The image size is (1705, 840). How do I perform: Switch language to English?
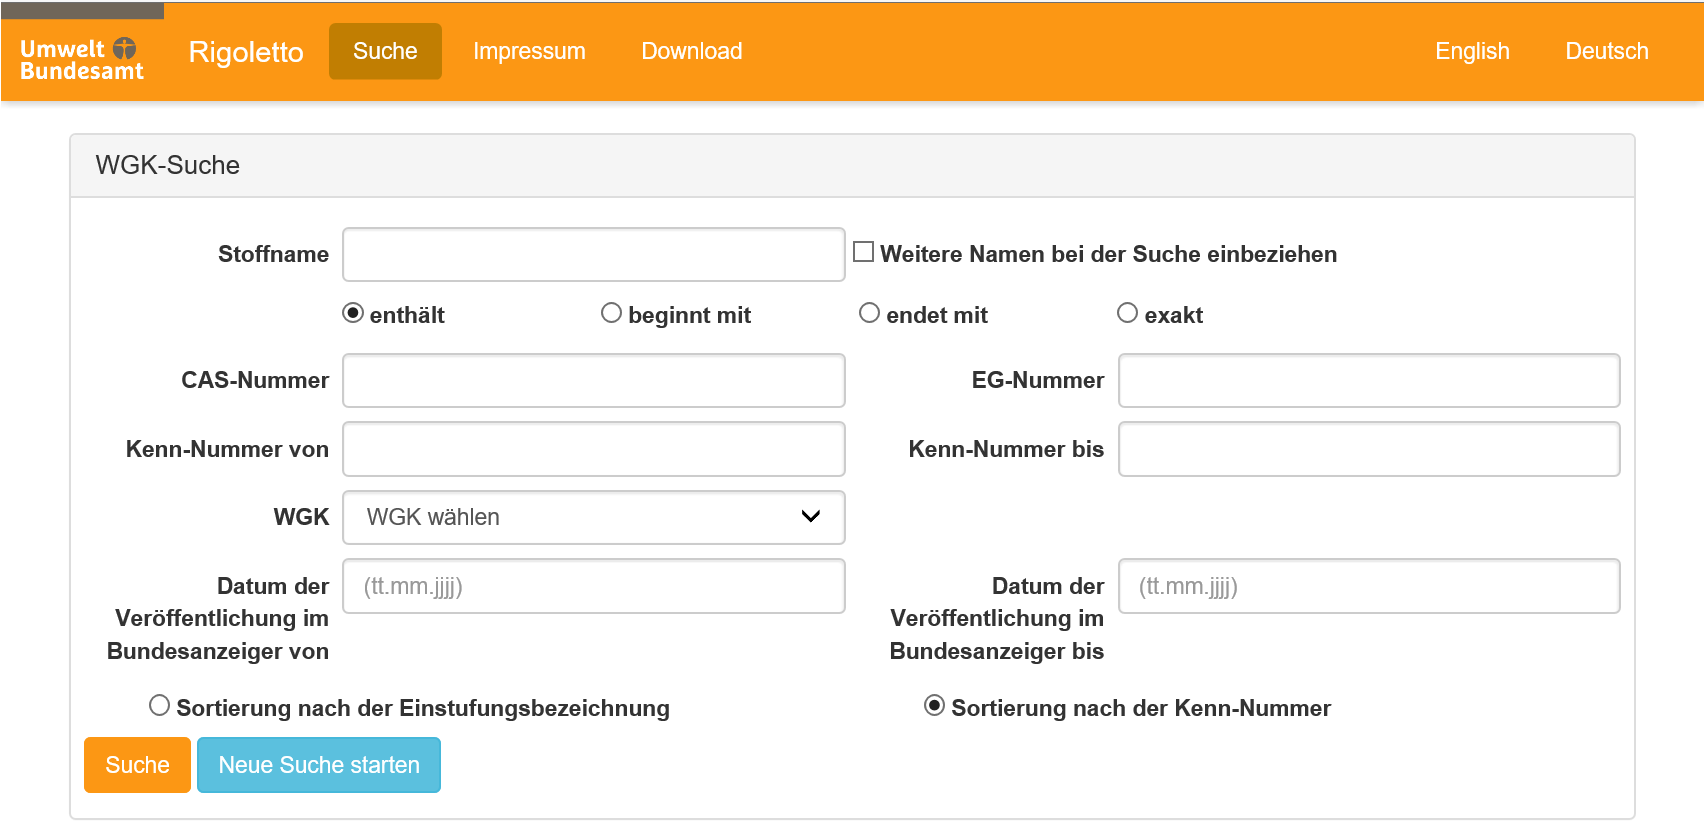coord(1471,51)
